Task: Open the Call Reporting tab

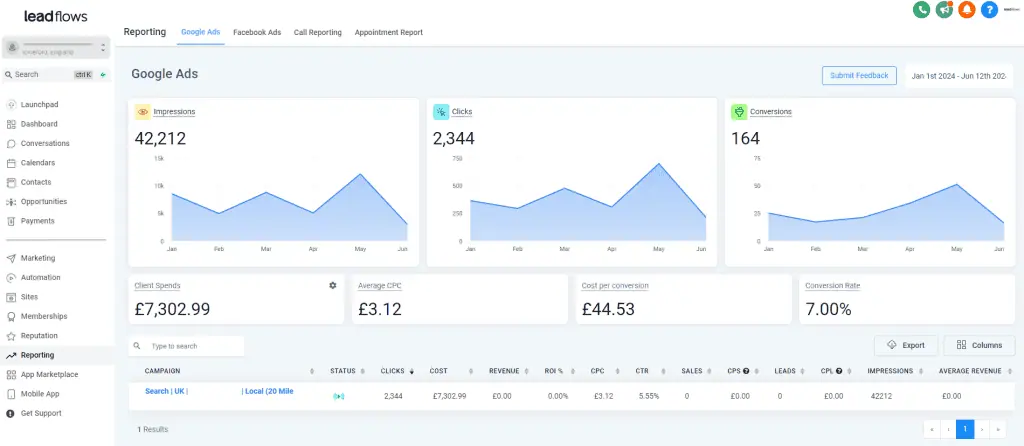Action: coord(317,32)
